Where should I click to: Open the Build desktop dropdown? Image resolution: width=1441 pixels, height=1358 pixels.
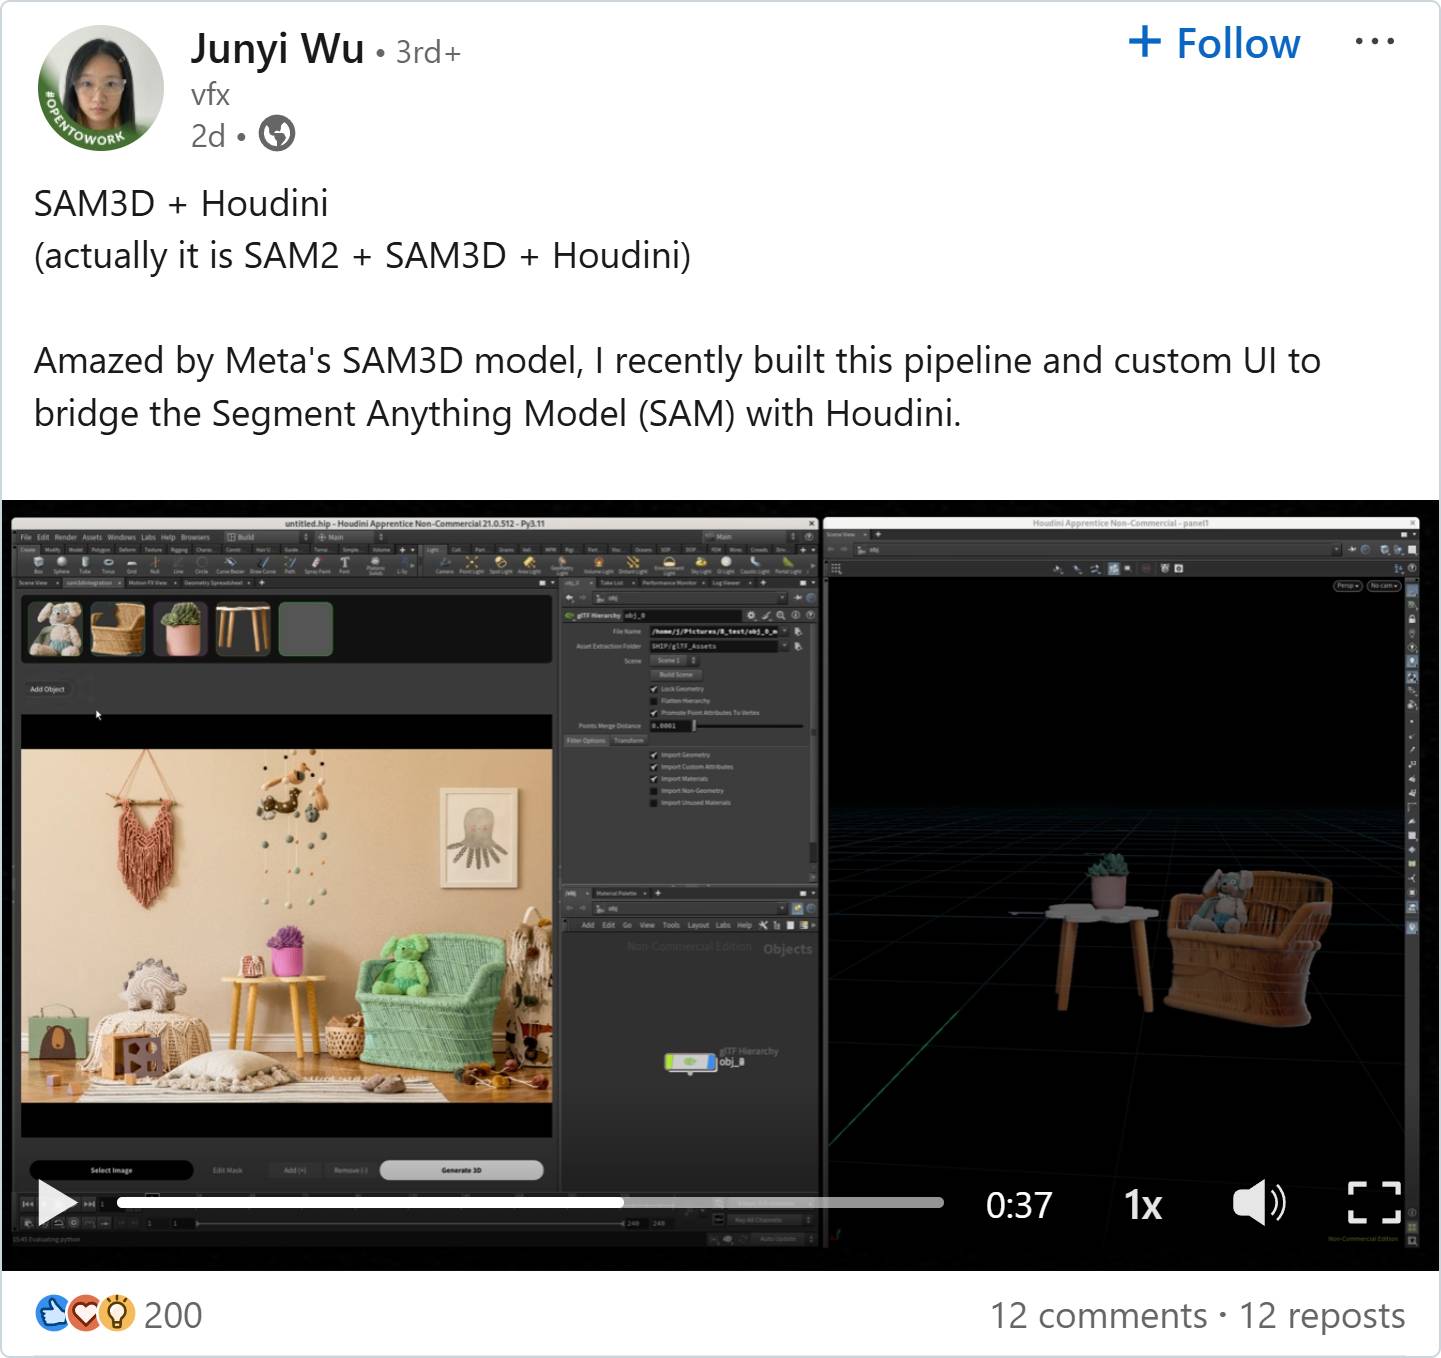coord(268,537)
